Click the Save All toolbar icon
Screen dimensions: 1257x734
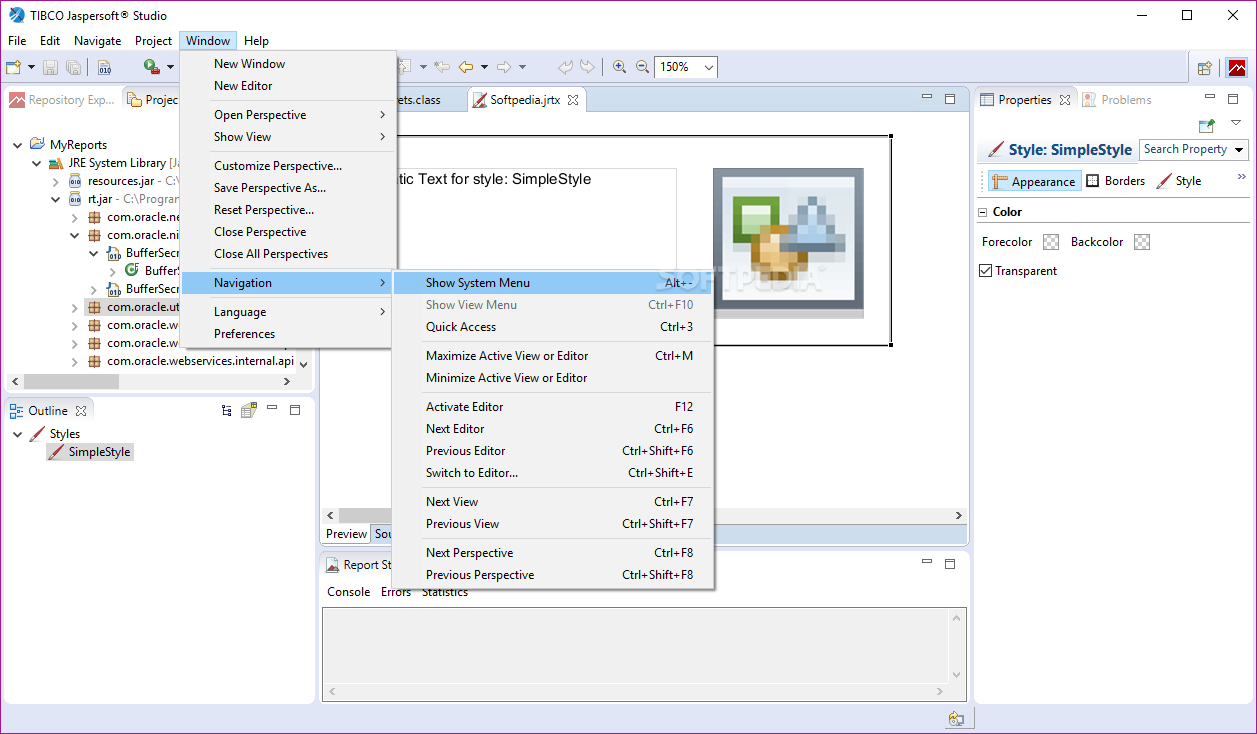(73, 67)
